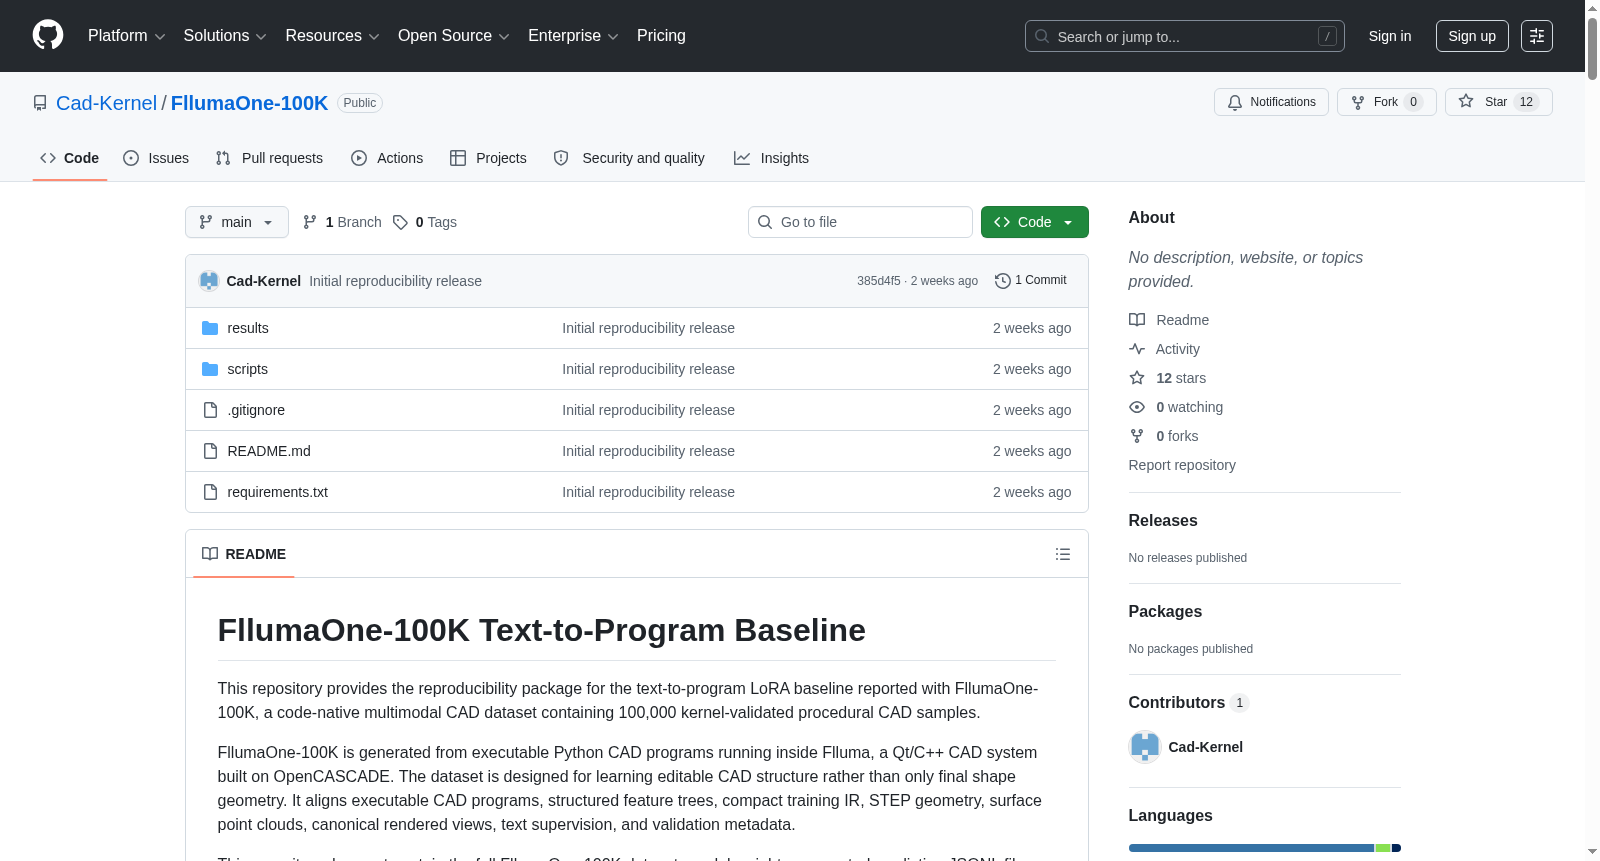
Task: Open the README outline list icon
Action: click(x=1063, y=554)
